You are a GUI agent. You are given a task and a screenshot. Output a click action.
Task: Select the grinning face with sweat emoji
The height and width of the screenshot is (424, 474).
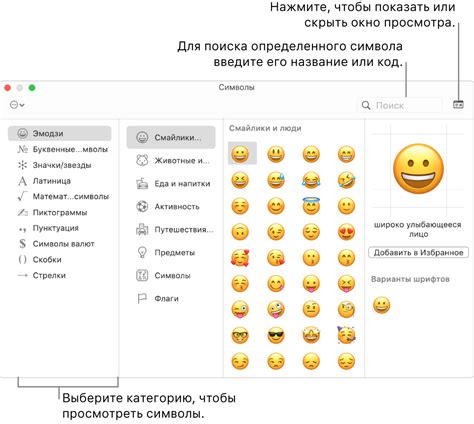pyautogui.click(x=276, y=180)
